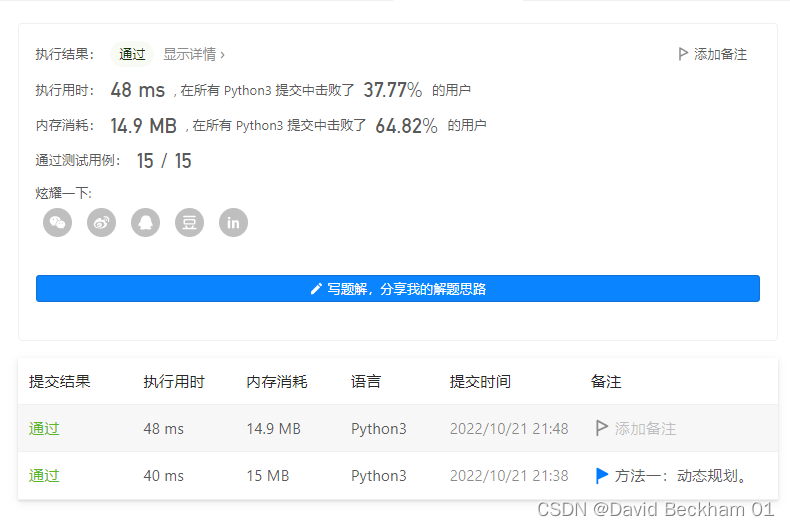This screenshot has width=790, height=526.
Task: Share result via Douban icon
Action: (189, 222)
